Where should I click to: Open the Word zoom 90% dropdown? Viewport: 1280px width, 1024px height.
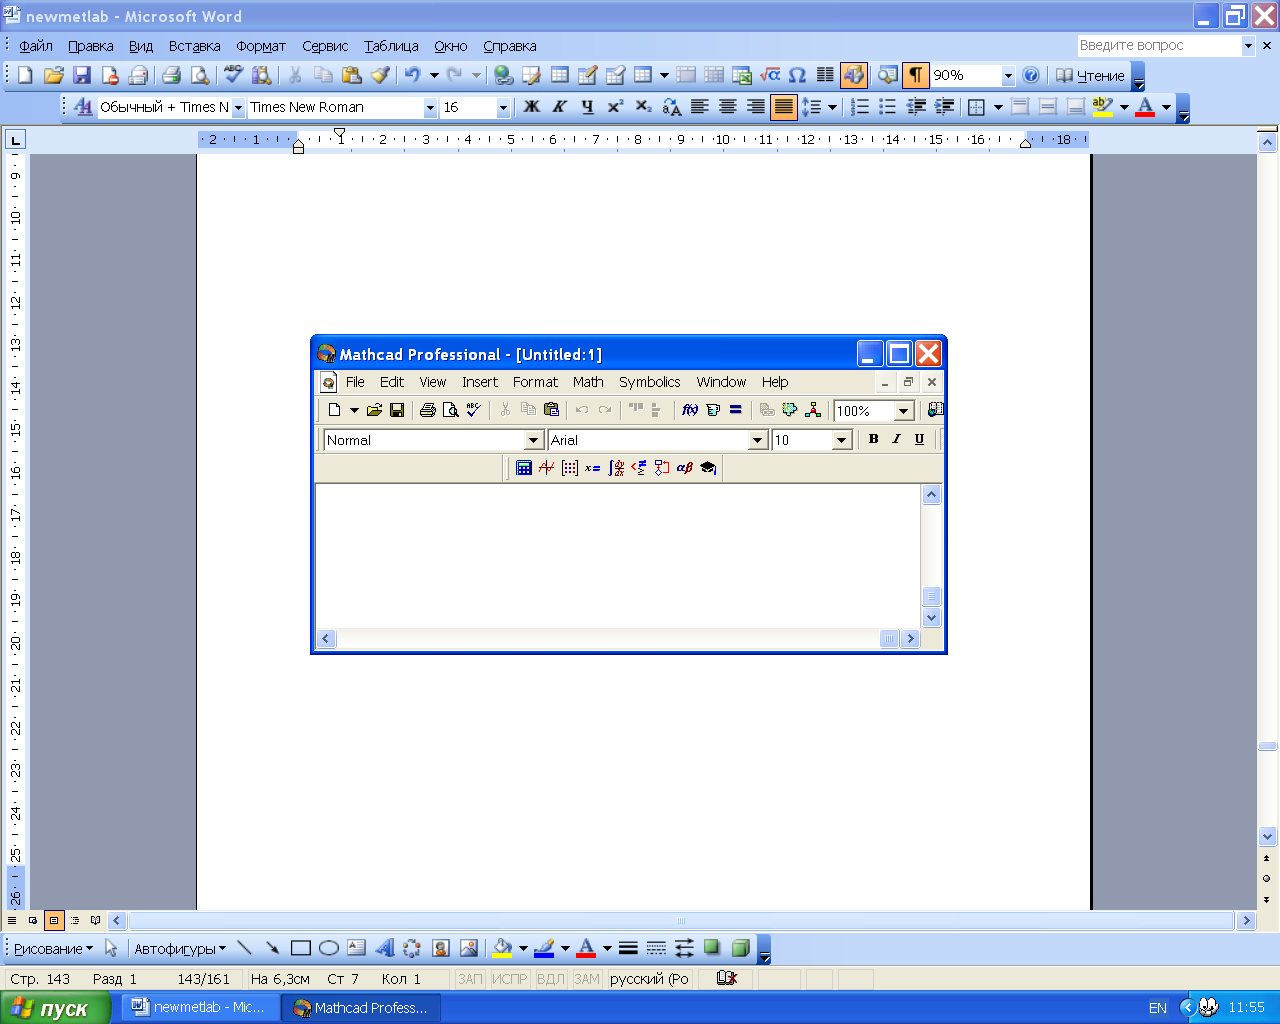(1008, 76)
